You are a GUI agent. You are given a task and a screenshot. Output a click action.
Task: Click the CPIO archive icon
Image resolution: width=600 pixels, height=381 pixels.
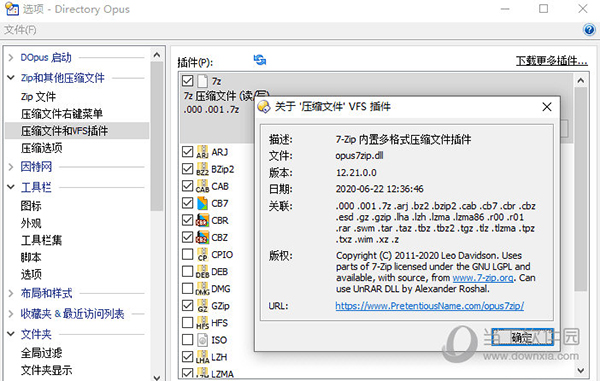point(202,254)
